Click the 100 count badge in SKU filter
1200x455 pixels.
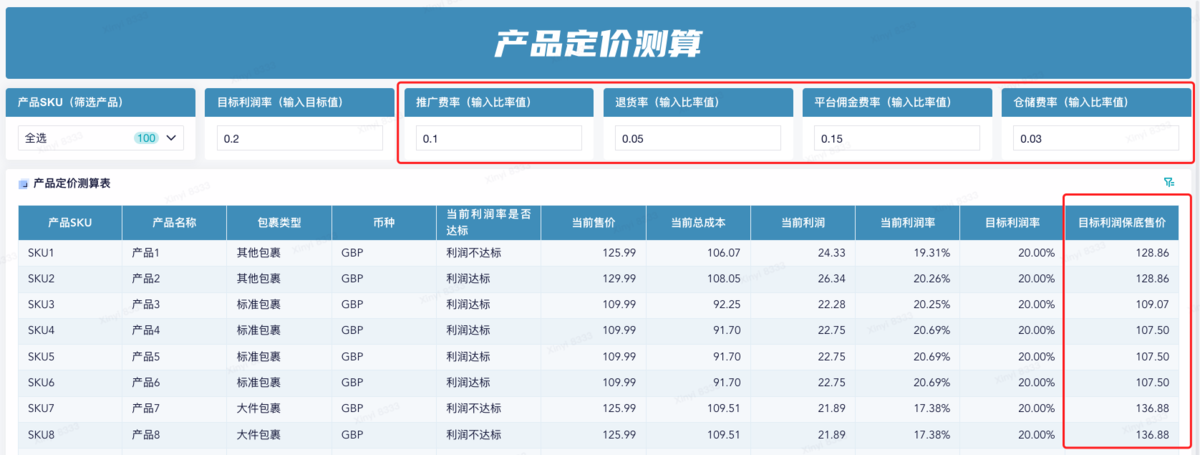tap(146, 138)
